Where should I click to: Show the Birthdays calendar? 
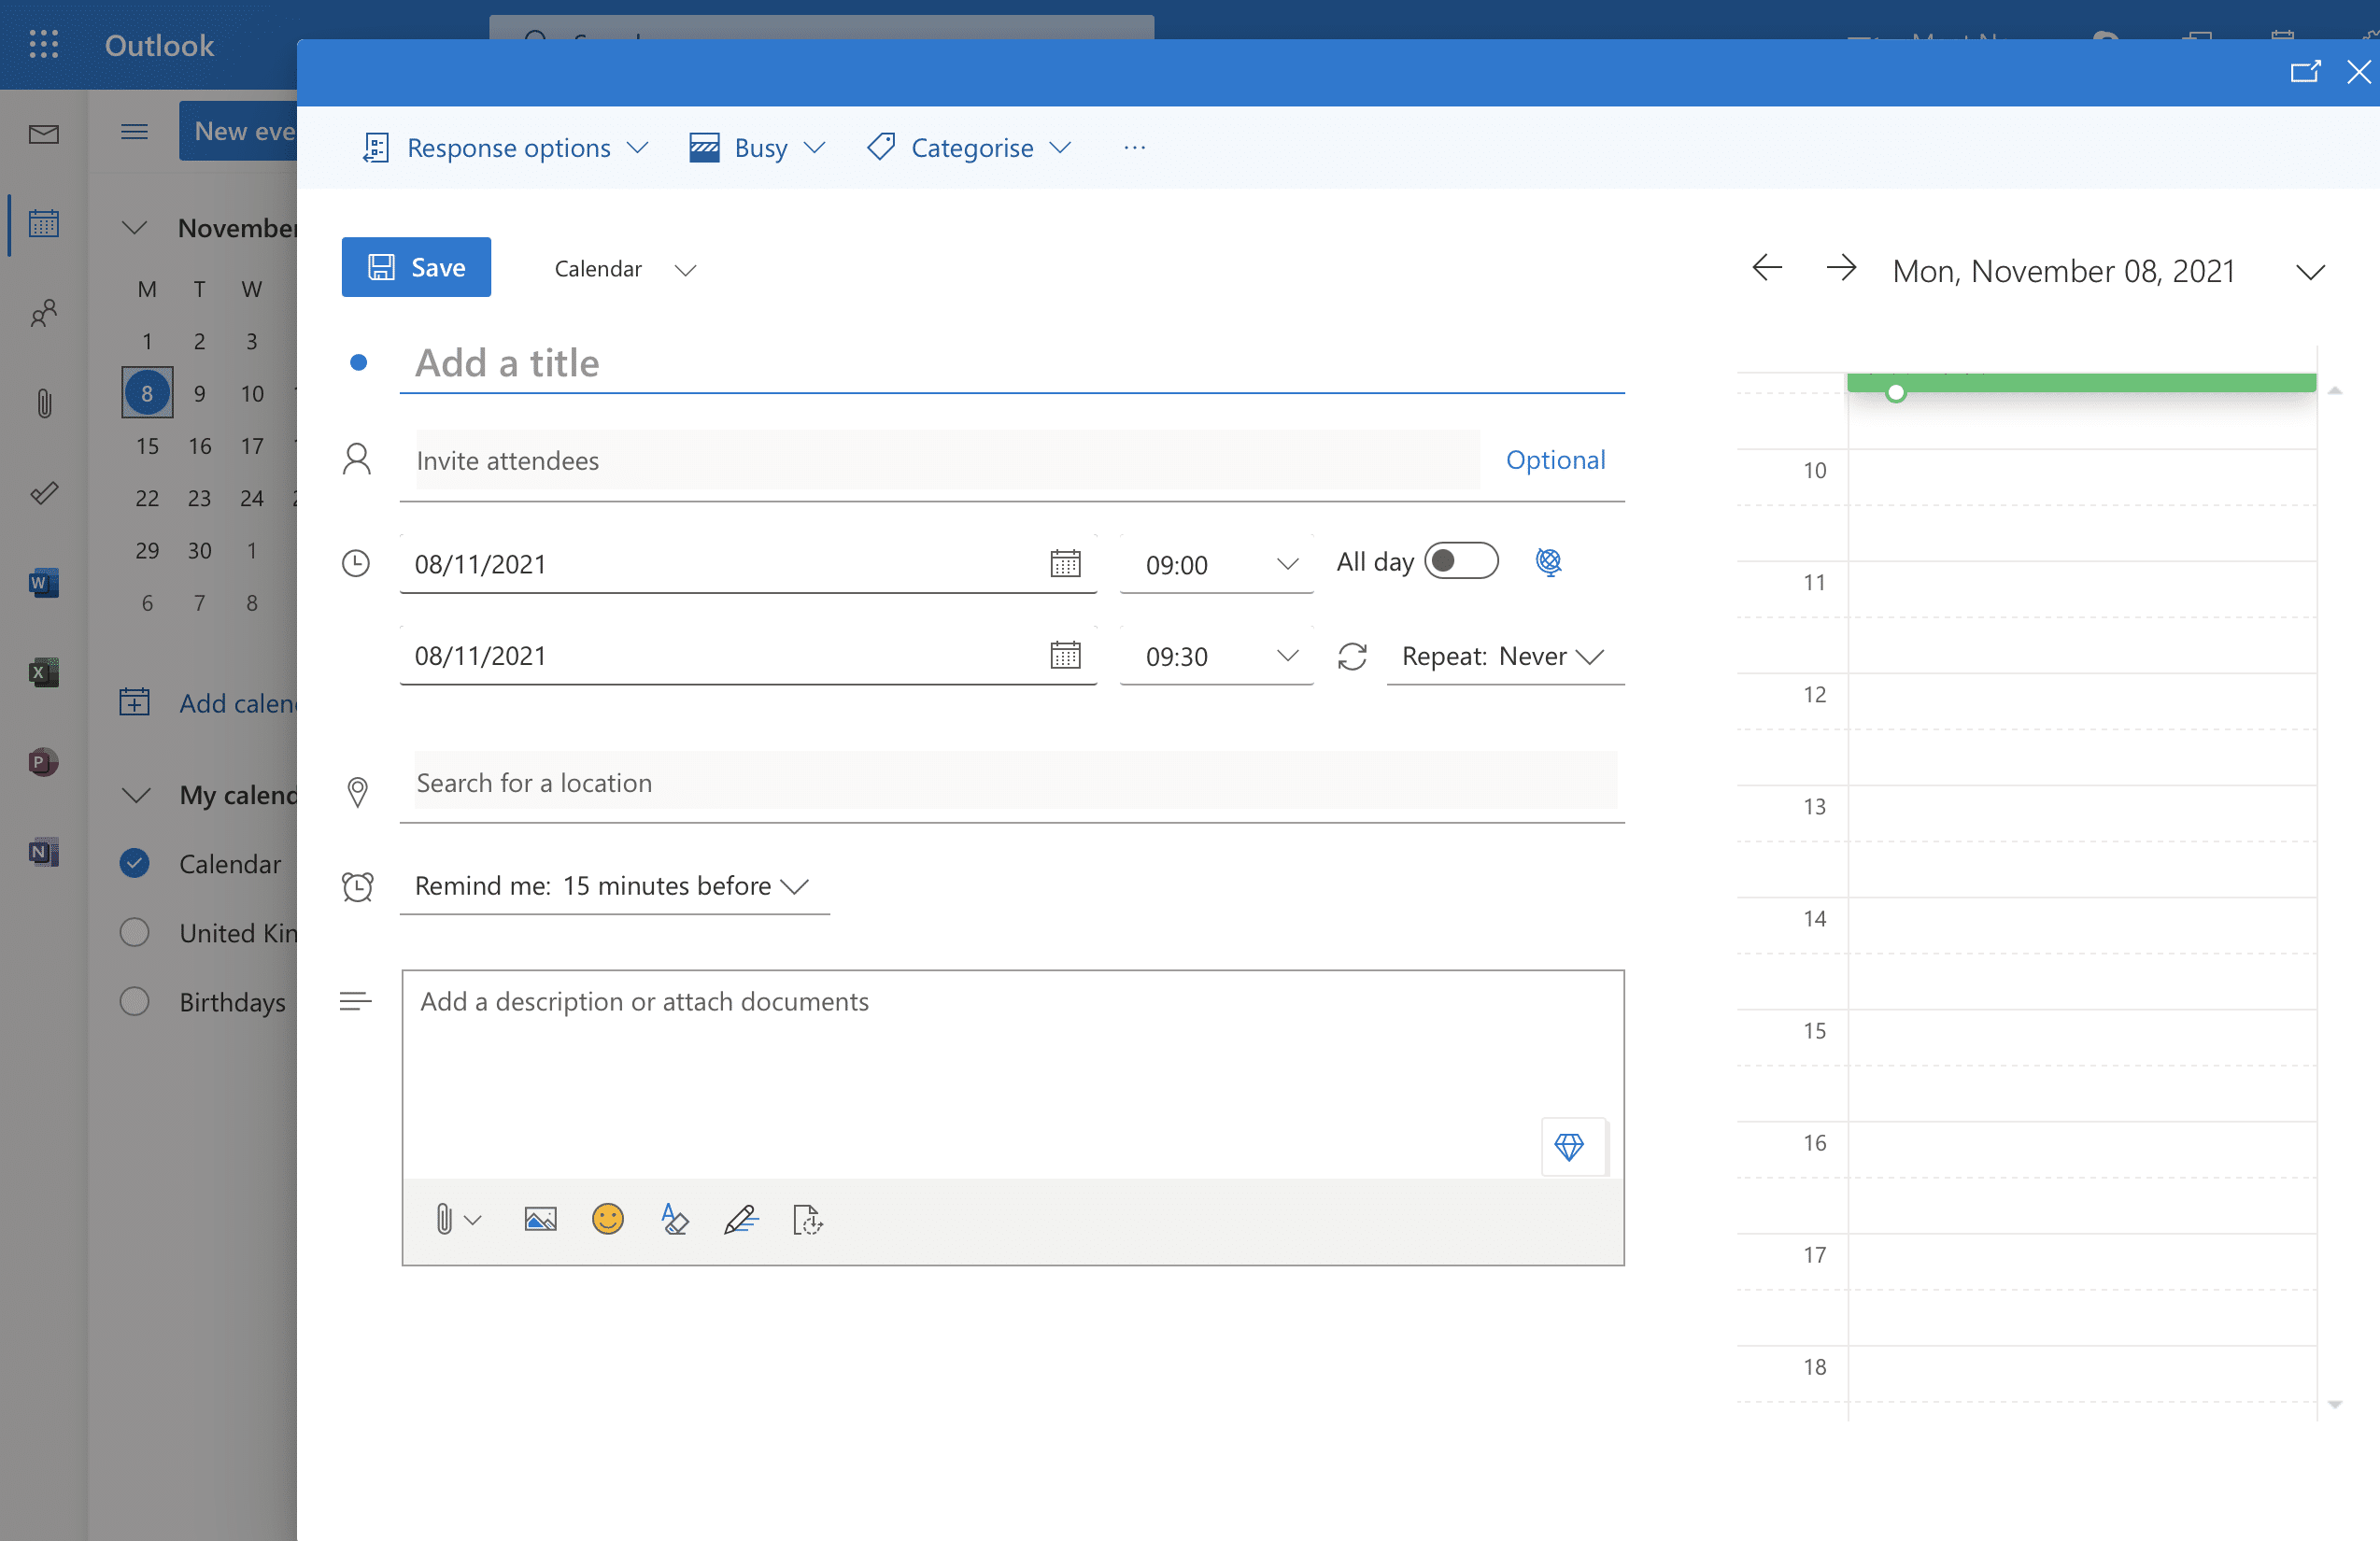point(134,1001)
